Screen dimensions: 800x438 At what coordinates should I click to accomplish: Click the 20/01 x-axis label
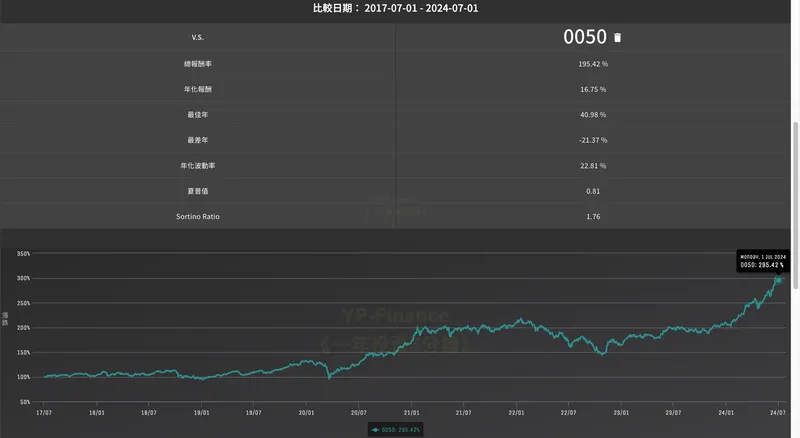[306, 412]
